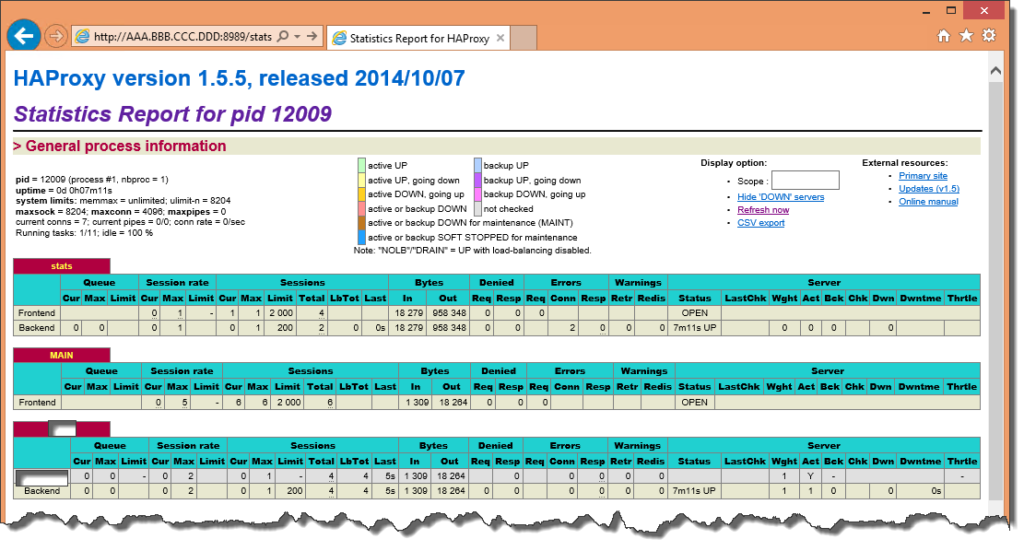Click 'Y' in Act column of bottom table
The image size is (1024, 551).
pos(810,477)
